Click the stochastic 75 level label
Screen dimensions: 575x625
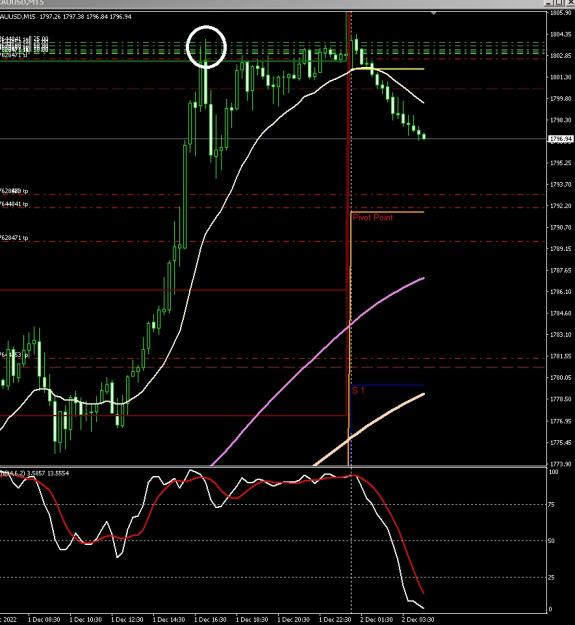click(x=551, y=505)
